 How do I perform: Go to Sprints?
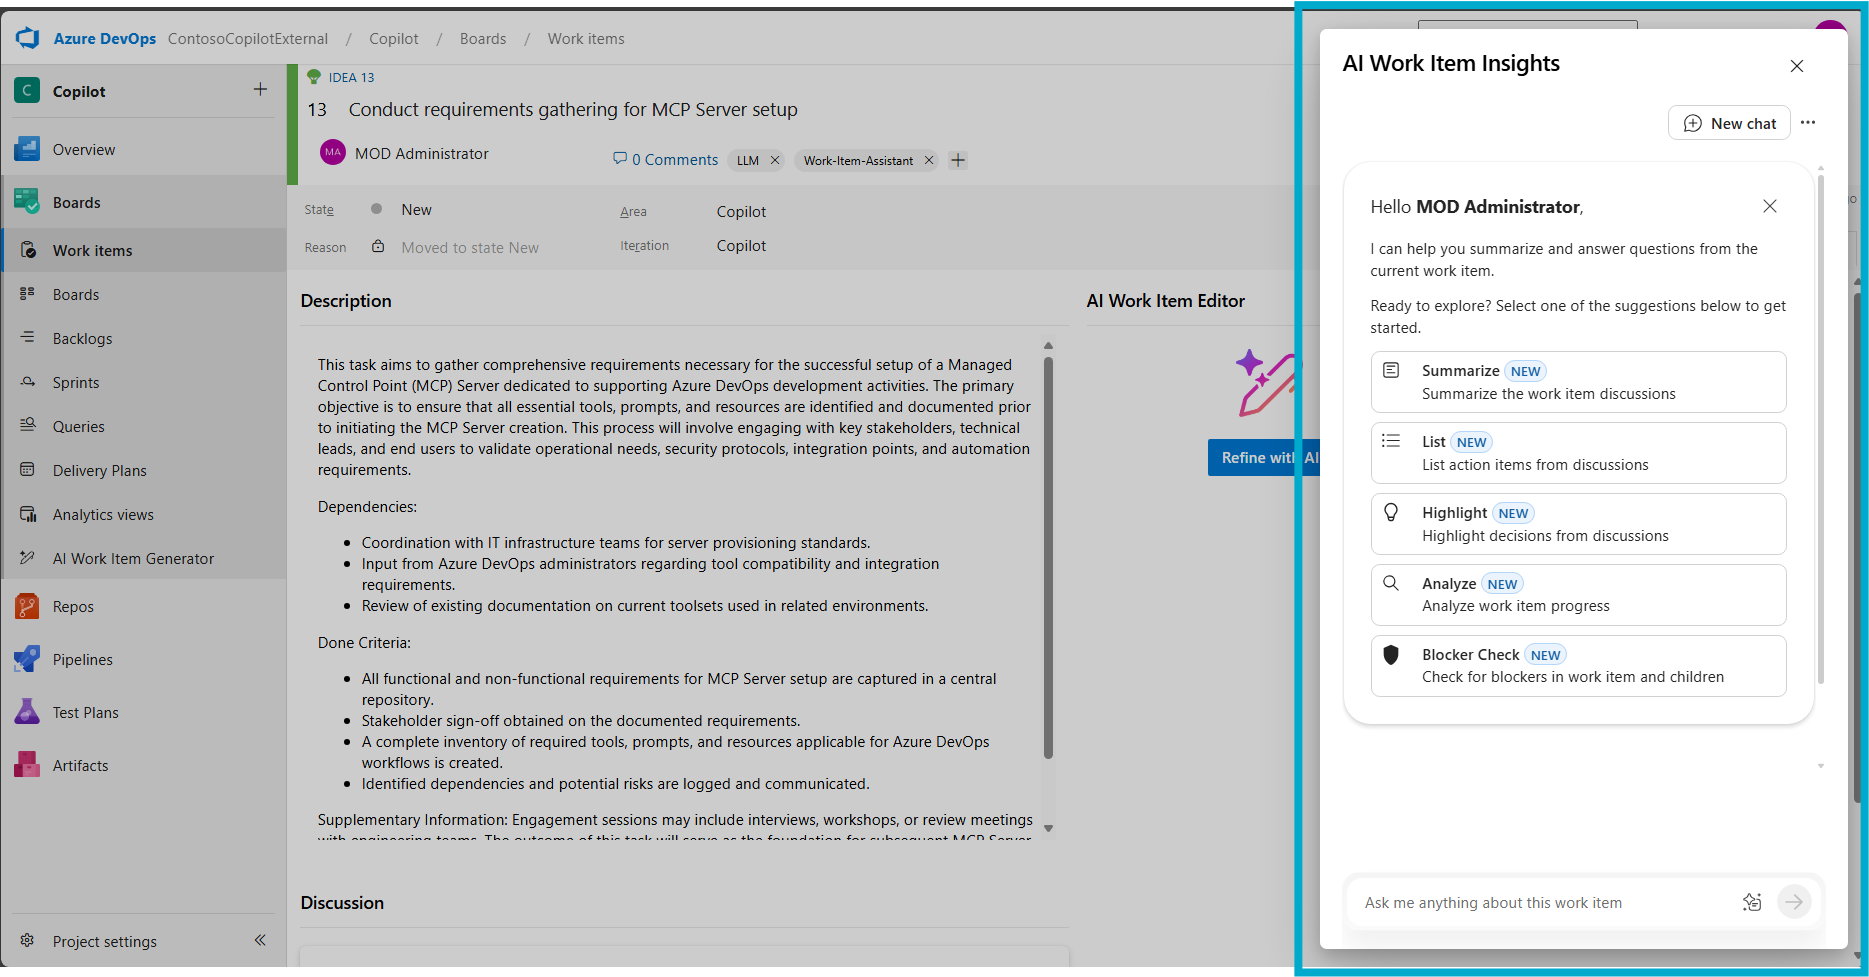[x=73, y=382]
